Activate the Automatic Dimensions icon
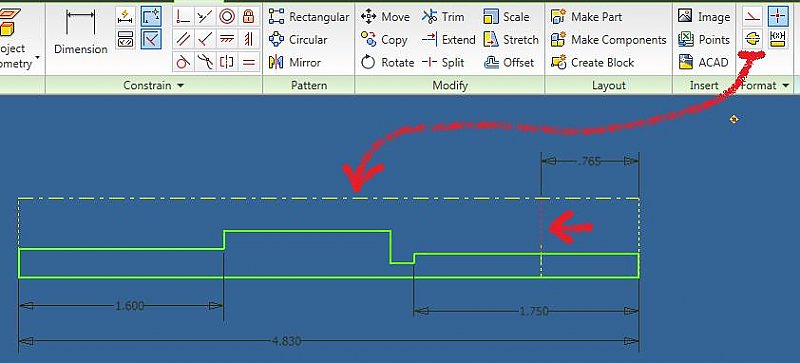 pyautogui.click(x=125, y=16)
